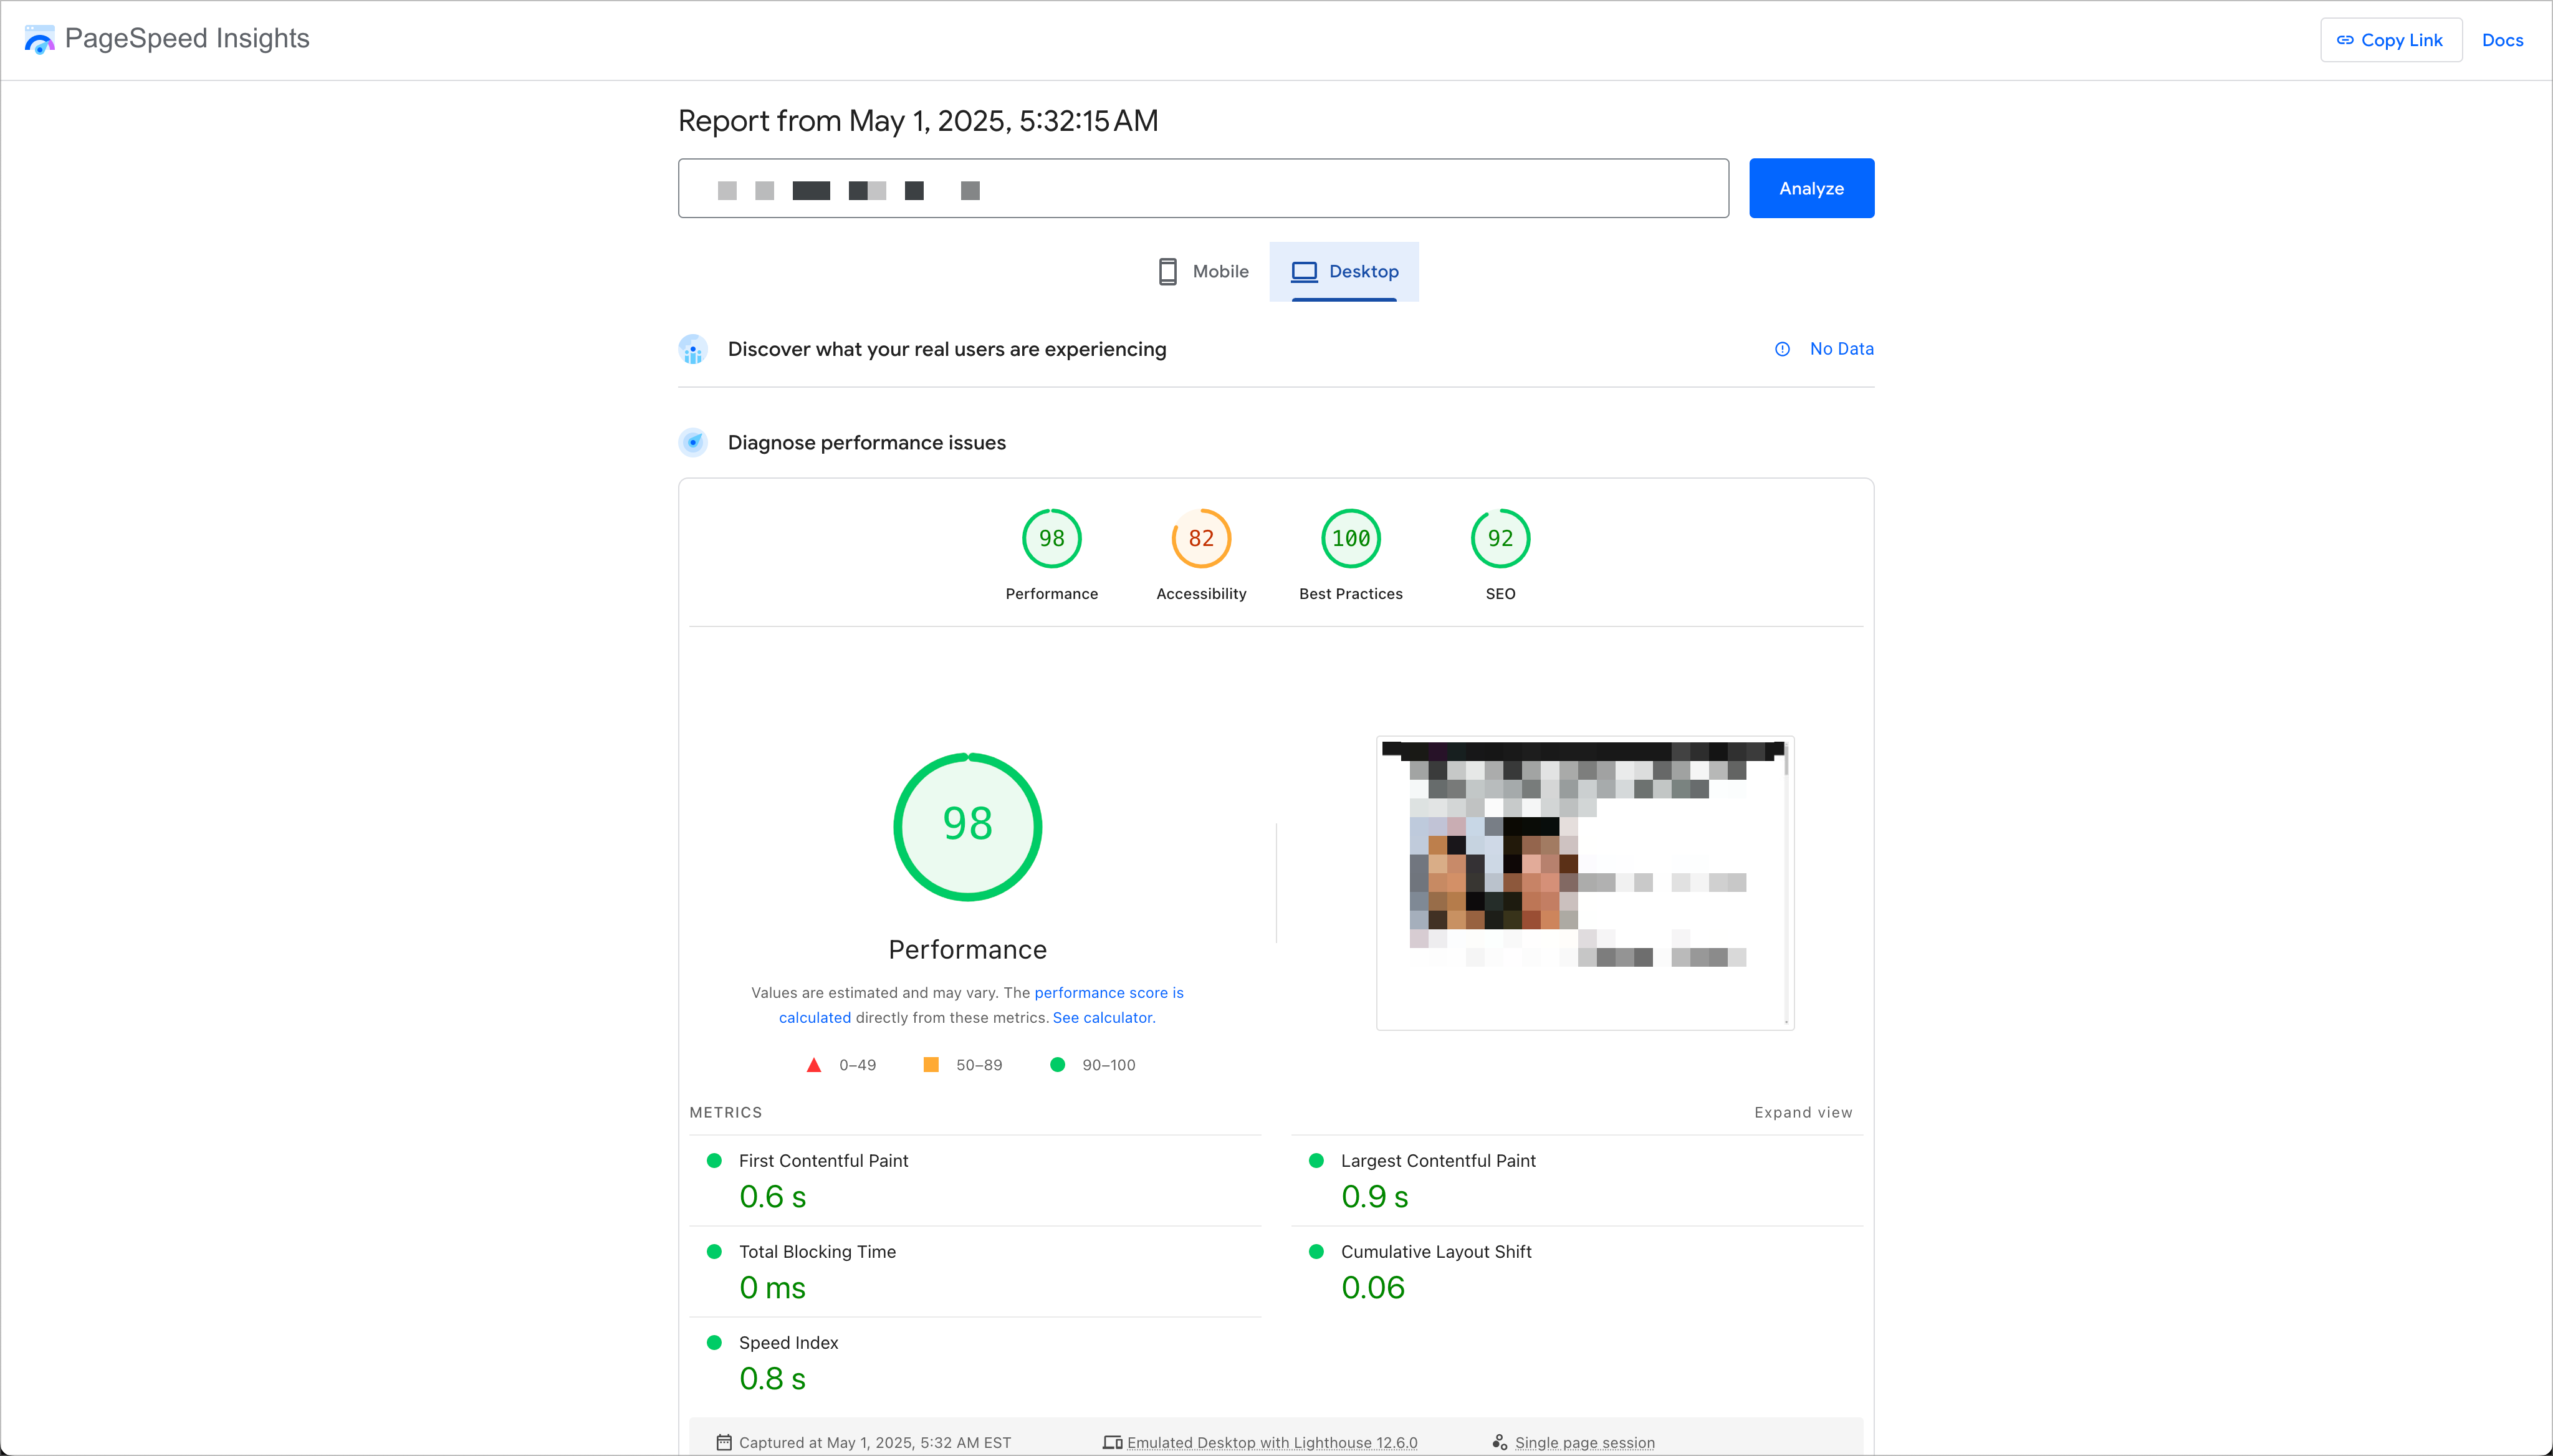Click the No Data info icon
This screenshot has width=2553, height=1456.
click(1782, 349)
